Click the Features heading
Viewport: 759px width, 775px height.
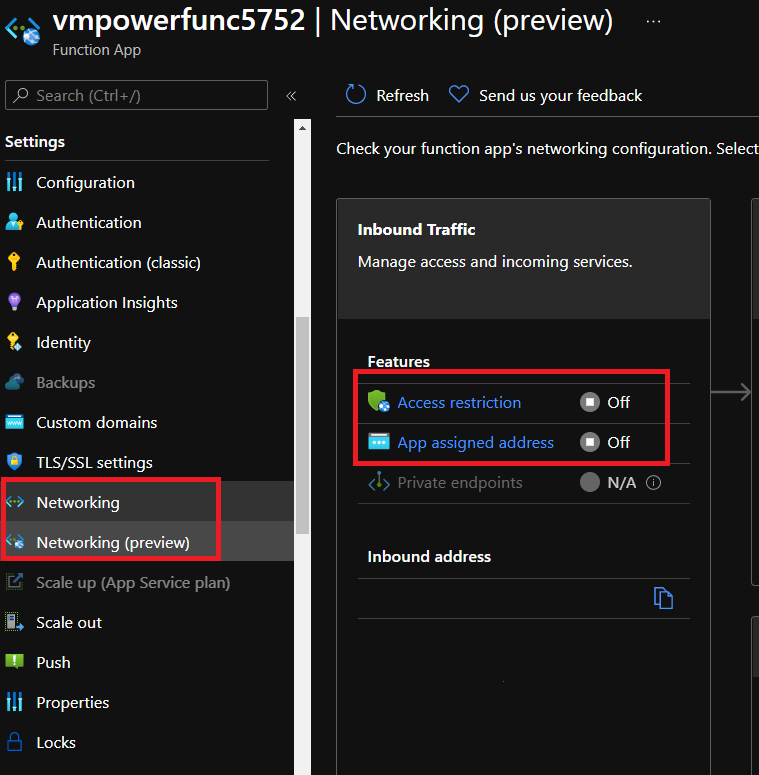click(x=398, y=362)
